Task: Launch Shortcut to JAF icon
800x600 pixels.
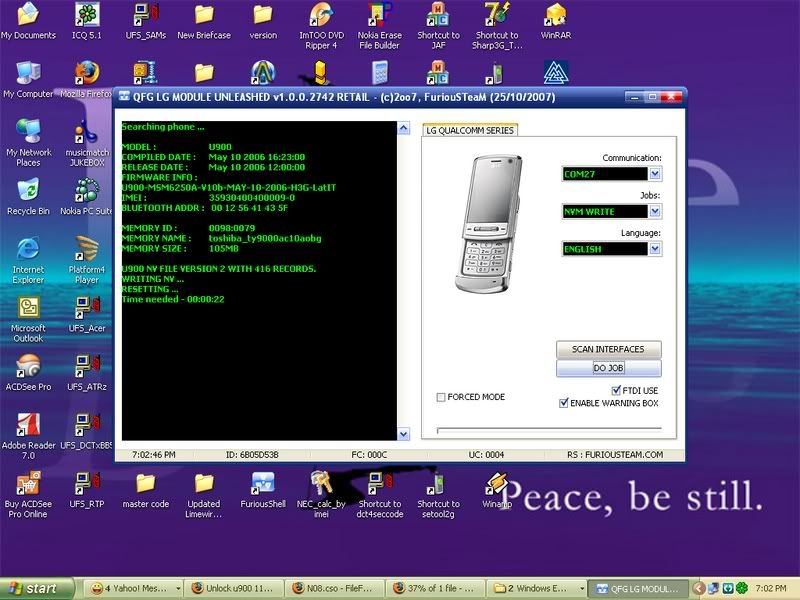Action: [x=438, y=26]
